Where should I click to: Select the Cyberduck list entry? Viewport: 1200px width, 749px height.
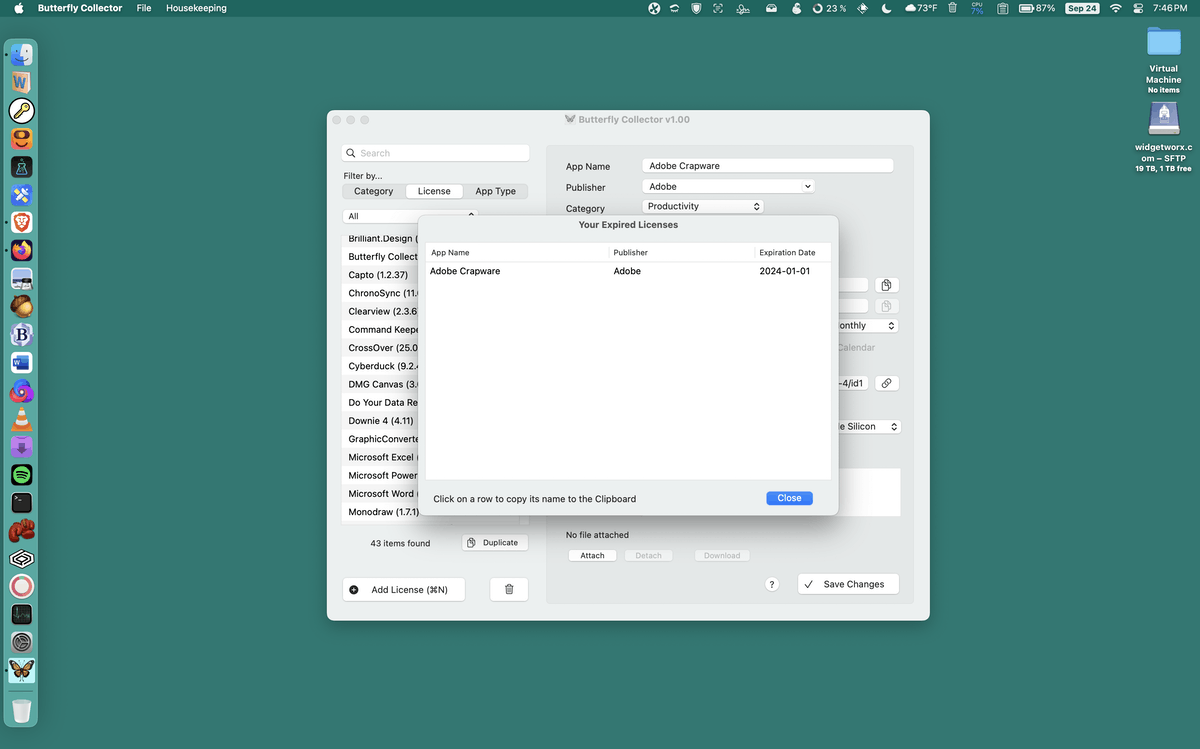(380, 366)
